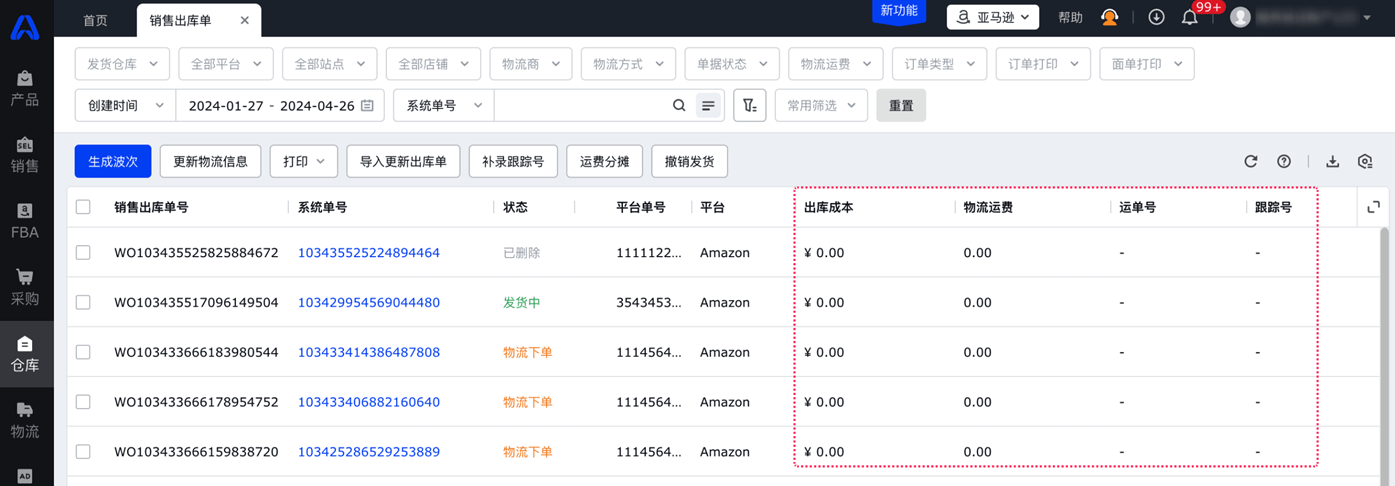1395x486 pixels.
Task: Open system order link 103435525224894464
Action: click(368, 253)
